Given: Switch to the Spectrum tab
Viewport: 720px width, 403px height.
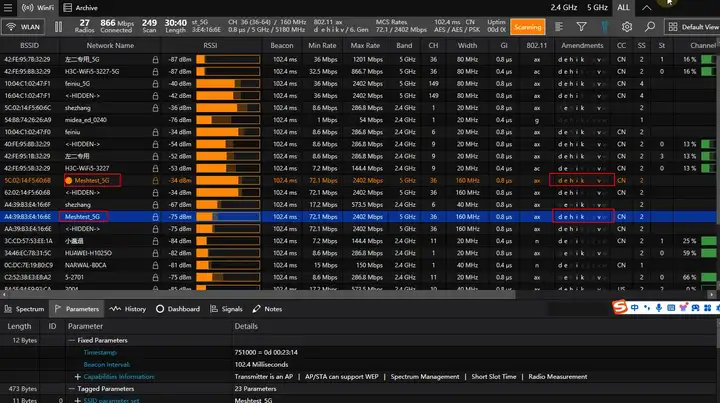Looking at the screenshot, I should click(x=24, y=309).
